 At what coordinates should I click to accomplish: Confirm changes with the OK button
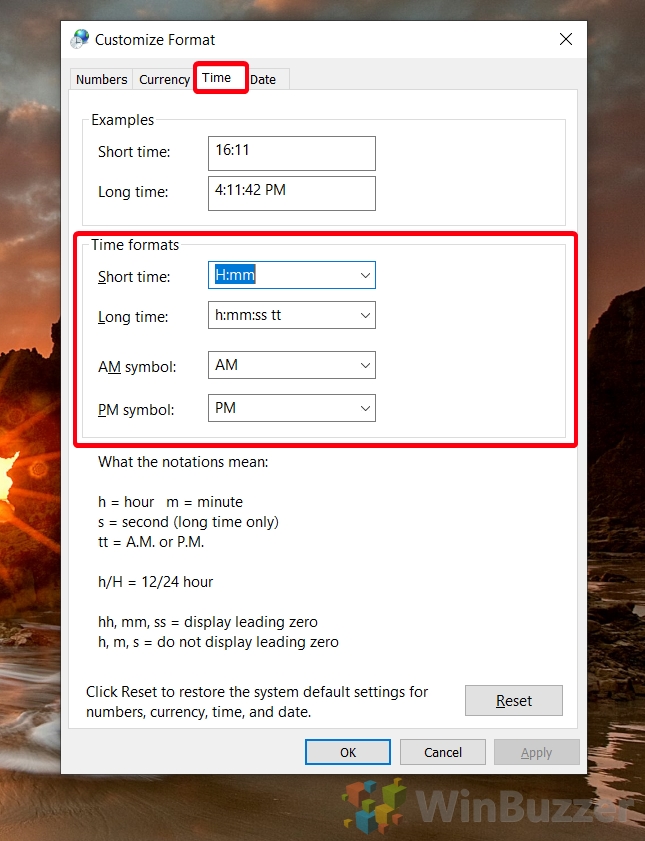point(347,752)
